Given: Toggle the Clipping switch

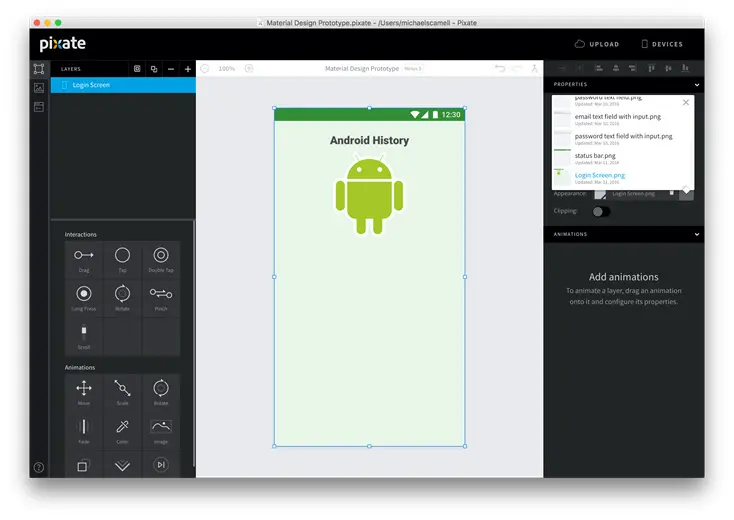Looking at the screenshot, I should [x=601, y=212].
